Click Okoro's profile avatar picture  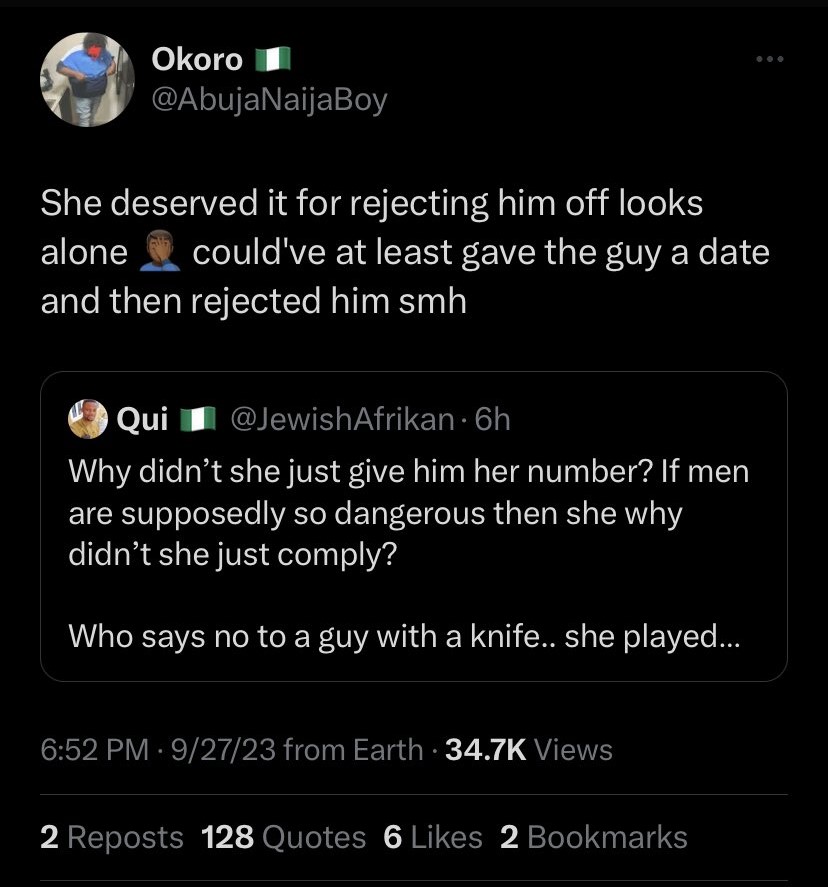point(88,80)
